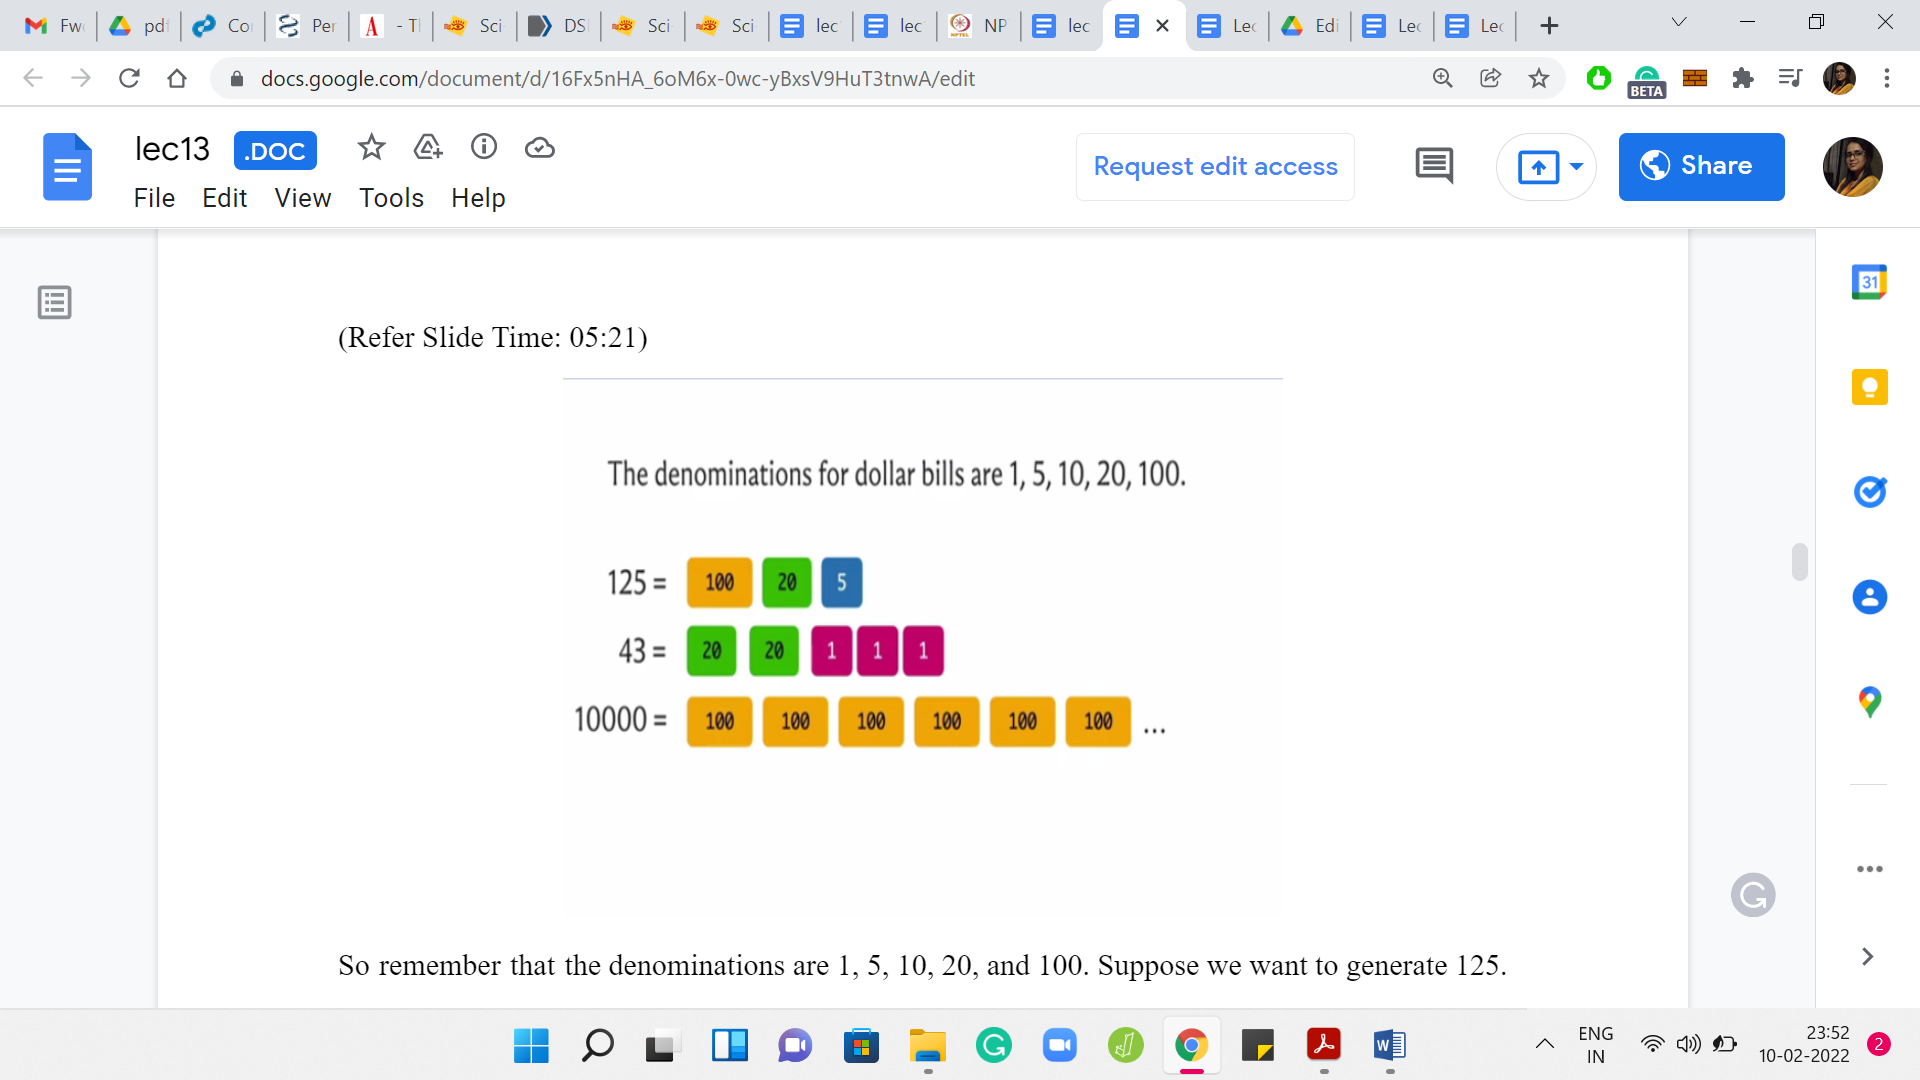
Task: Open Google Tasks side panel
Action: tap(1869, 492)
